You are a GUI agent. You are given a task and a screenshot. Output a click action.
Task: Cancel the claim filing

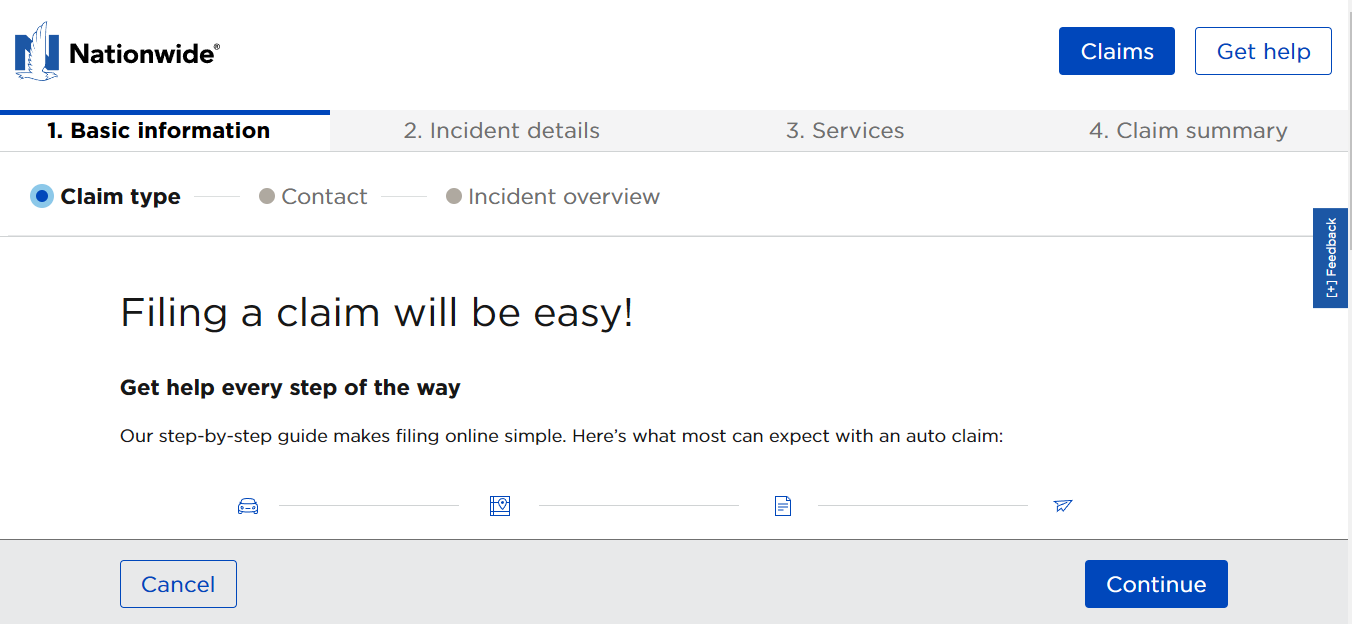click(x=178, y=584)
